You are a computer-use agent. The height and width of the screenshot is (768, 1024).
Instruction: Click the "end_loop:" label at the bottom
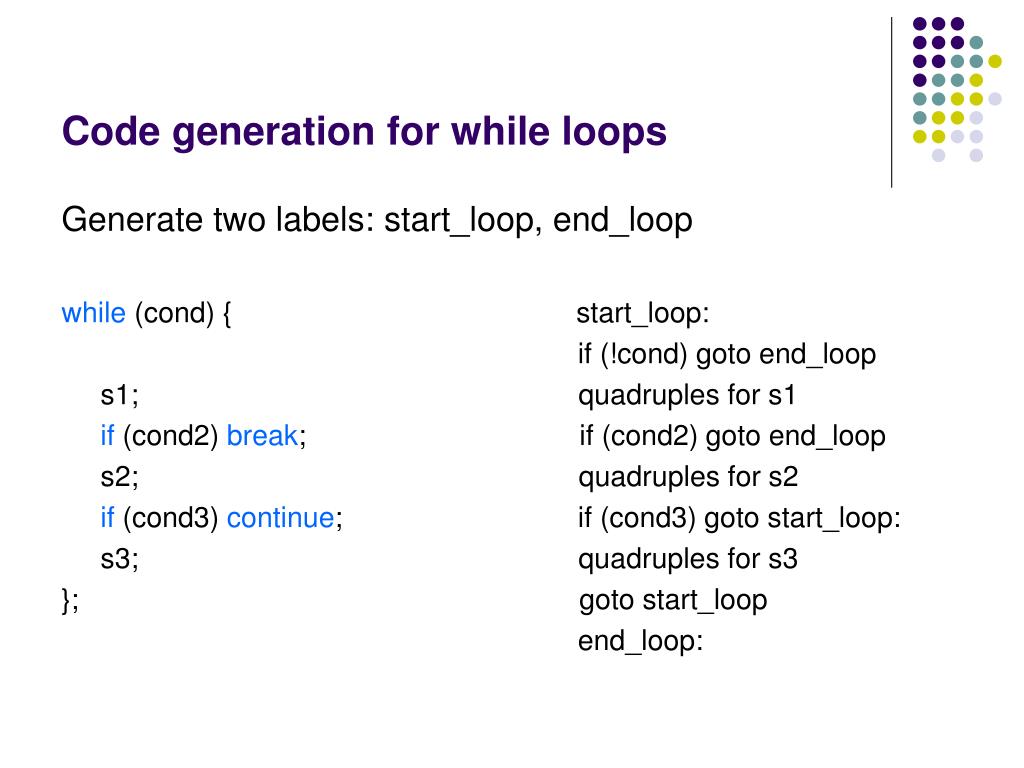(x=641, y=641)
